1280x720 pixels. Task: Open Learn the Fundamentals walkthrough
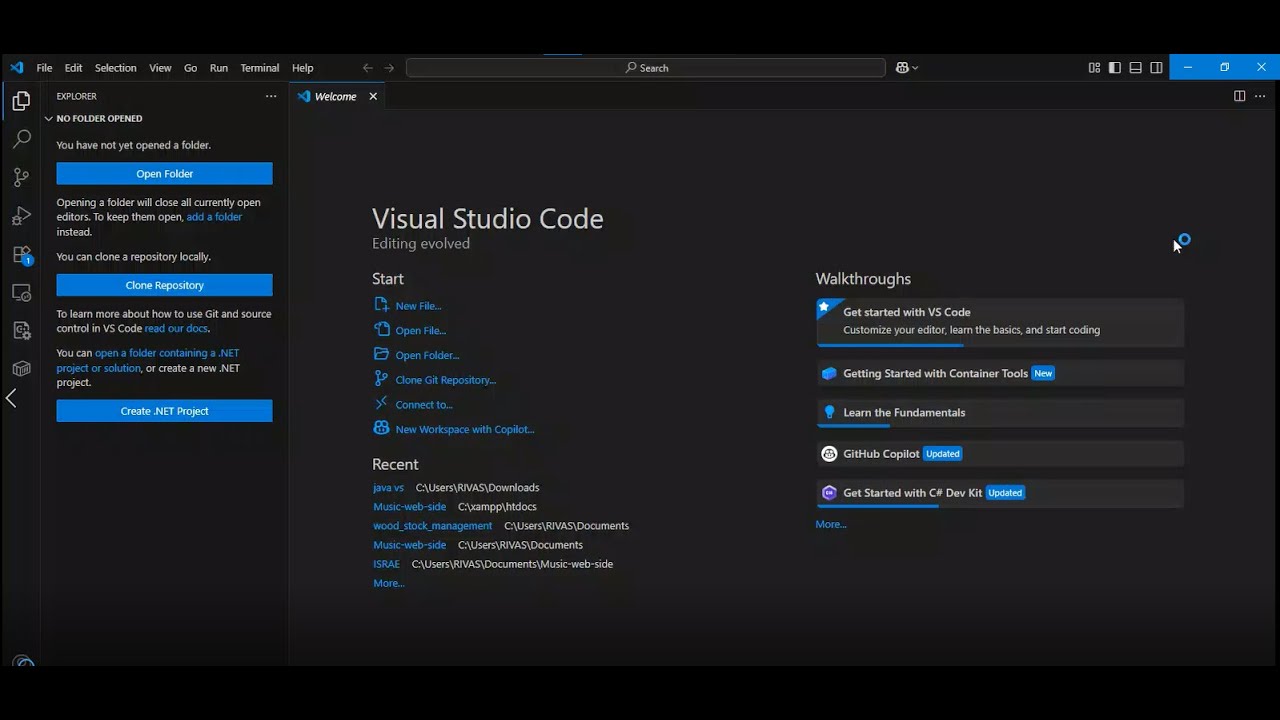(x=1000, y=412)
